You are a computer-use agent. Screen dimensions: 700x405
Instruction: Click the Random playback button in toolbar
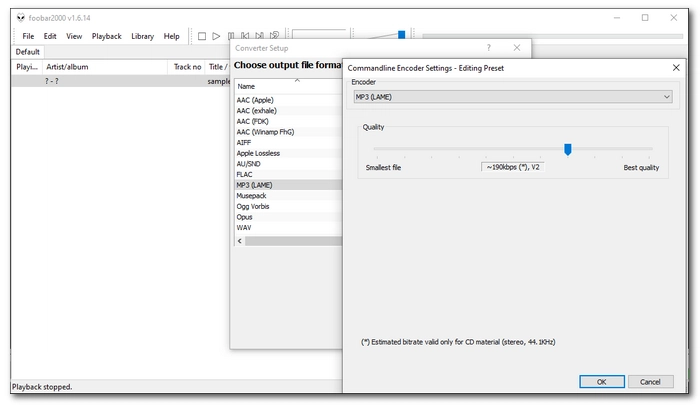(274, 35)
